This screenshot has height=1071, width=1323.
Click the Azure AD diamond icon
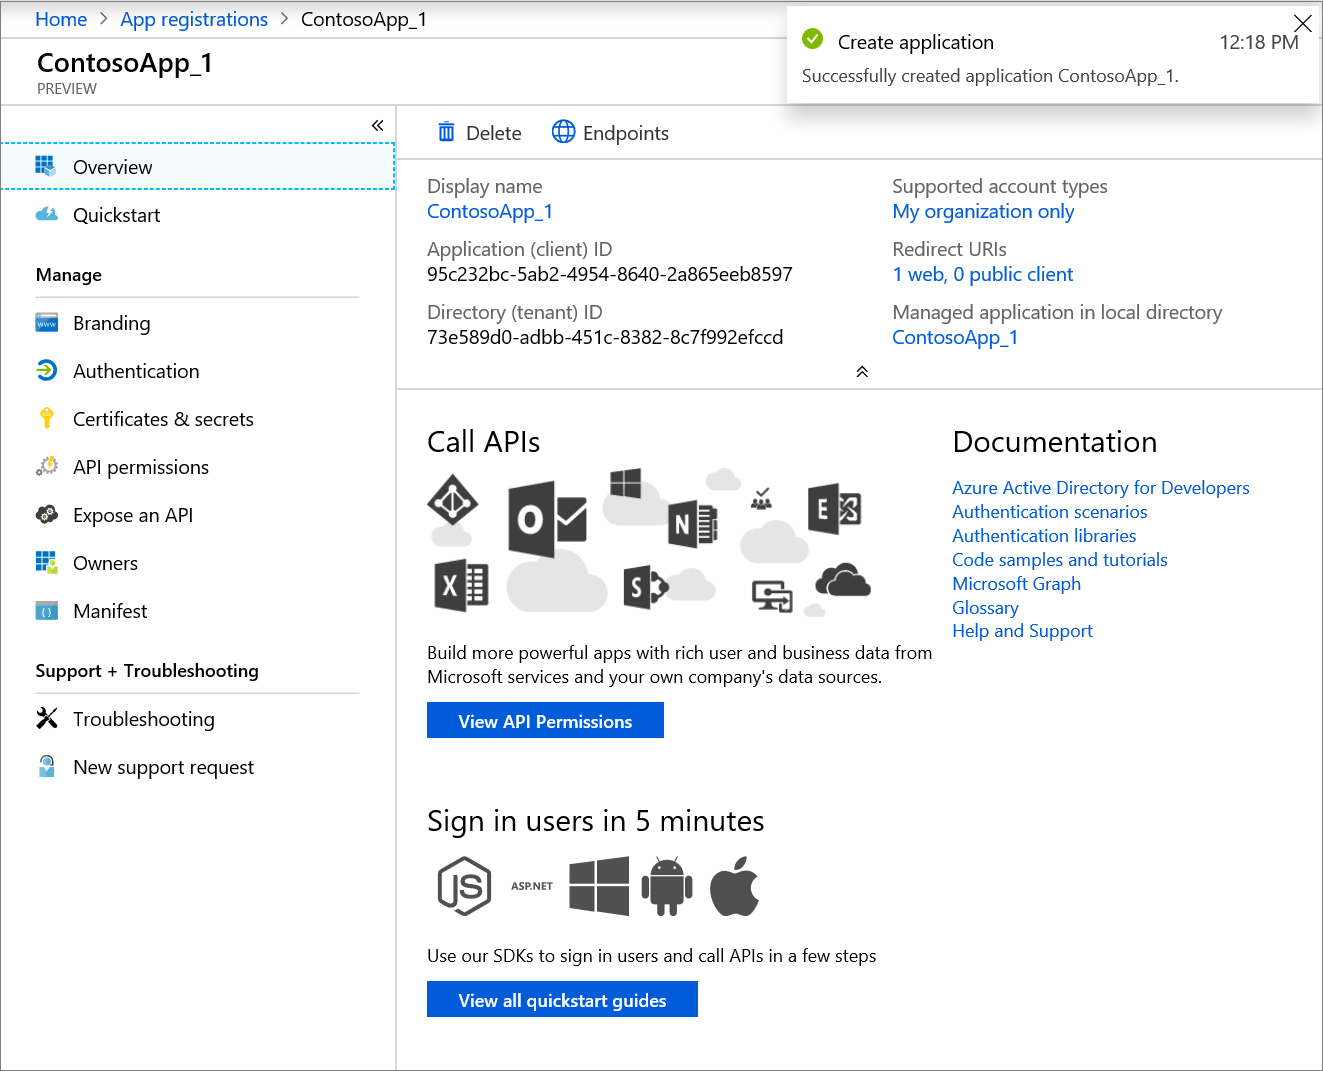[x=453, y=498]
